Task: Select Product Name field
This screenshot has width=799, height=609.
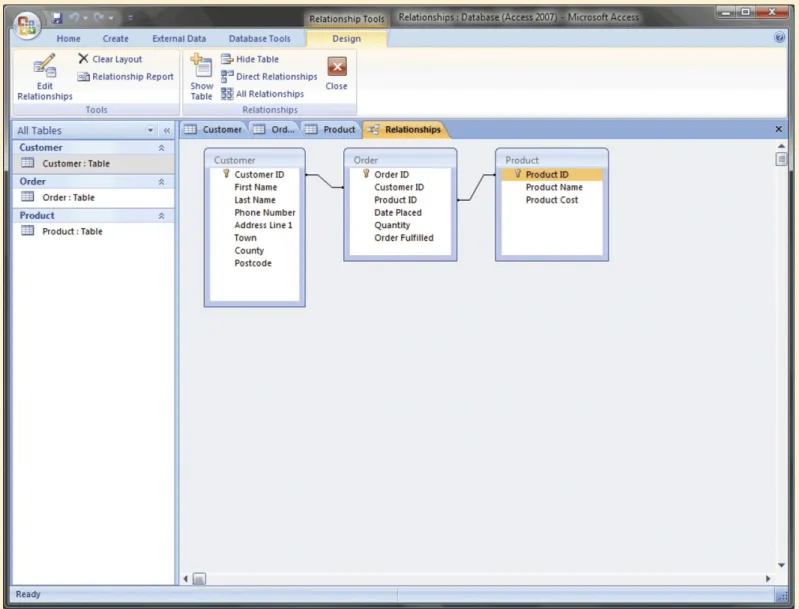Action: pos(554,187)
